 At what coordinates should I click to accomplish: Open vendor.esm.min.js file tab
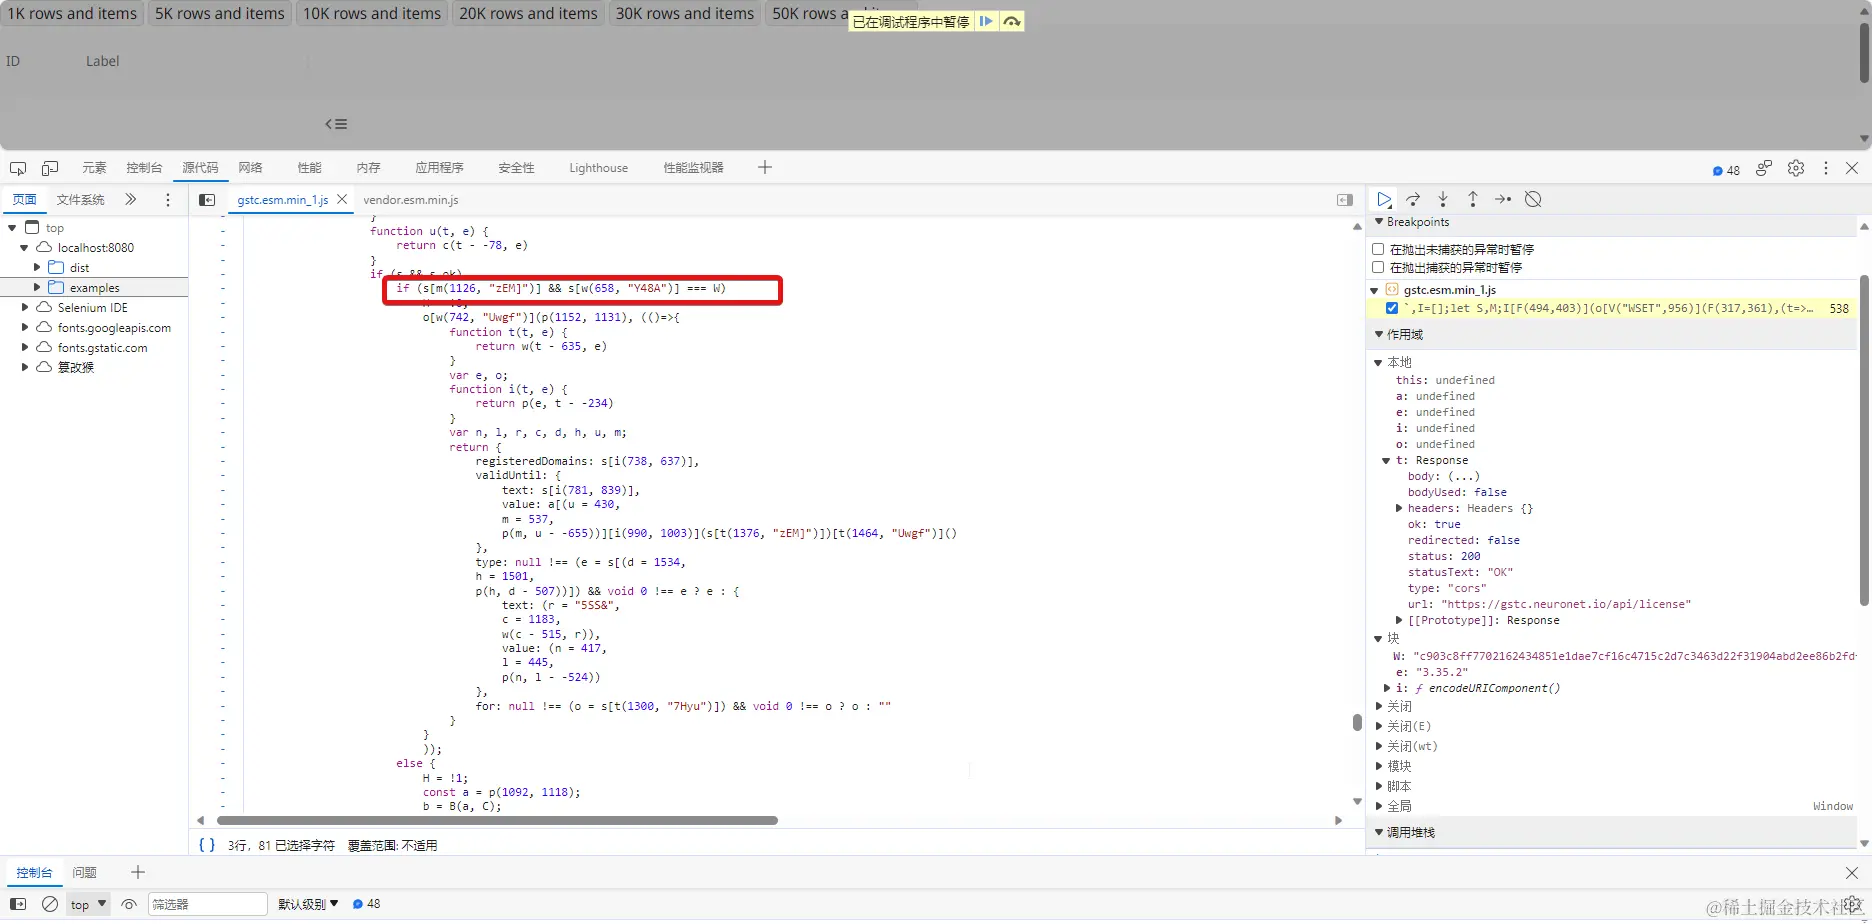pyautogui.click(x=411, y=200)
